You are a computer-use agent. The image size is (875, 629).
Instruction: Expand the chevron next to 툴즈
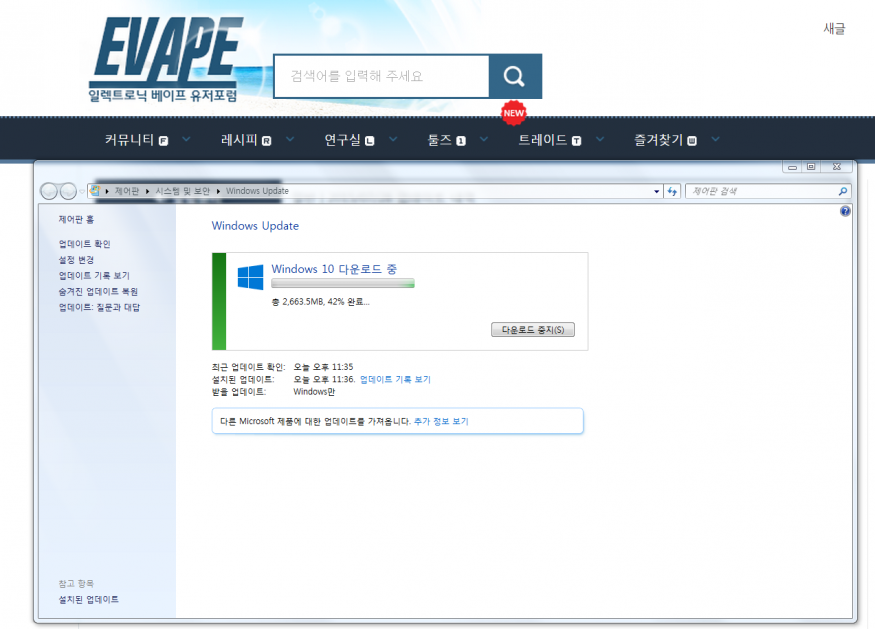484,139
